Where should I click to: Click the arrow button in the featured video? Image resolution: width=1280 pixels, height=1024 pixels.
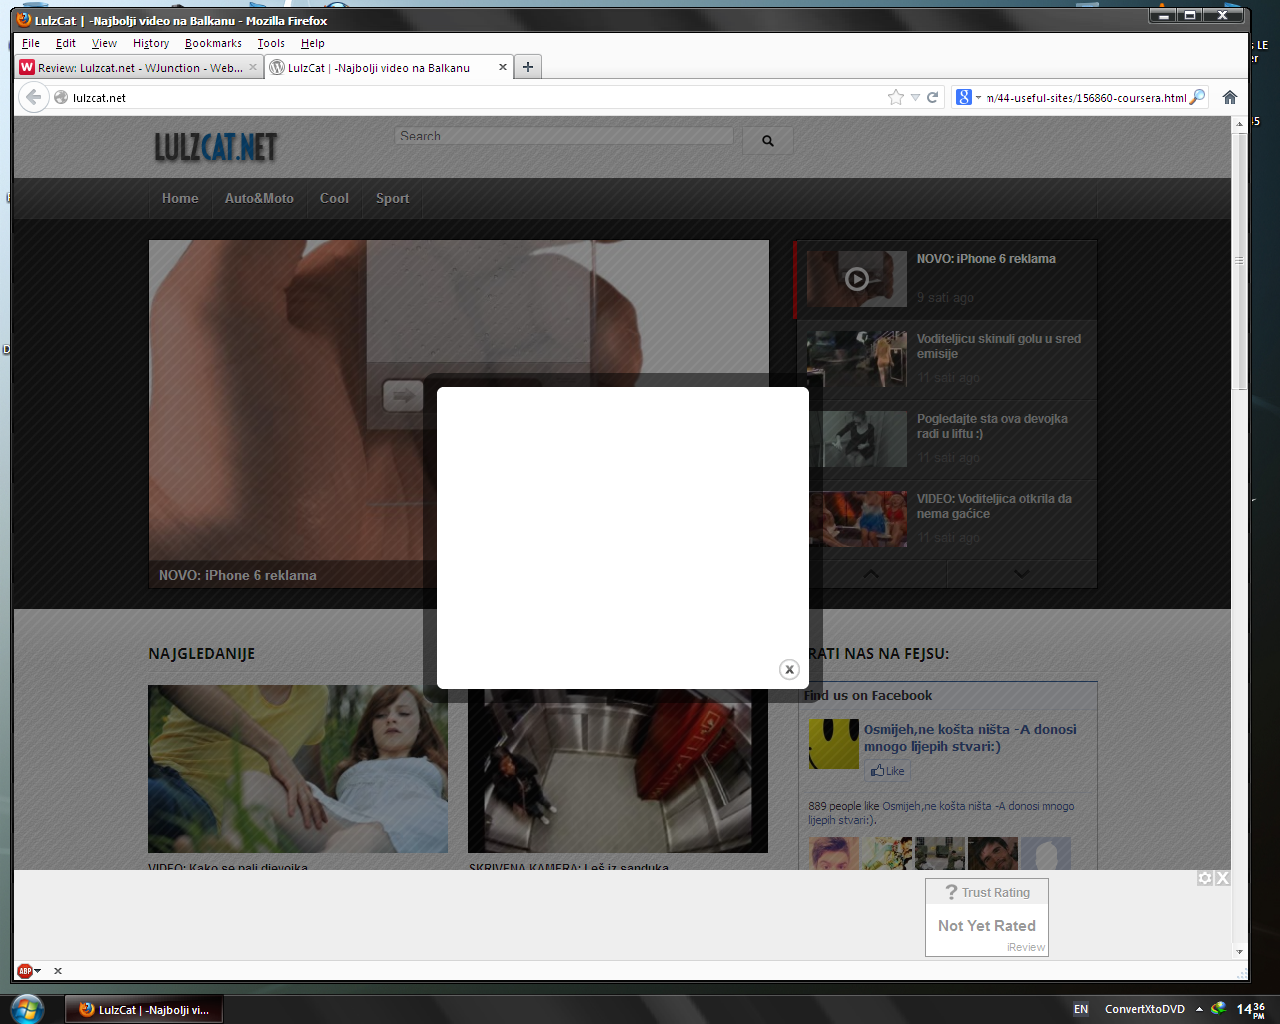403,396
